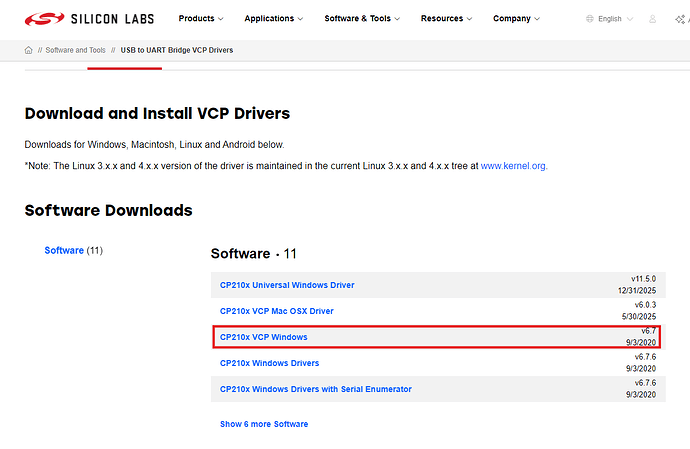Select the Software (11) filter
Viewport: 690px width, 449px height.
tap(73, 250)
